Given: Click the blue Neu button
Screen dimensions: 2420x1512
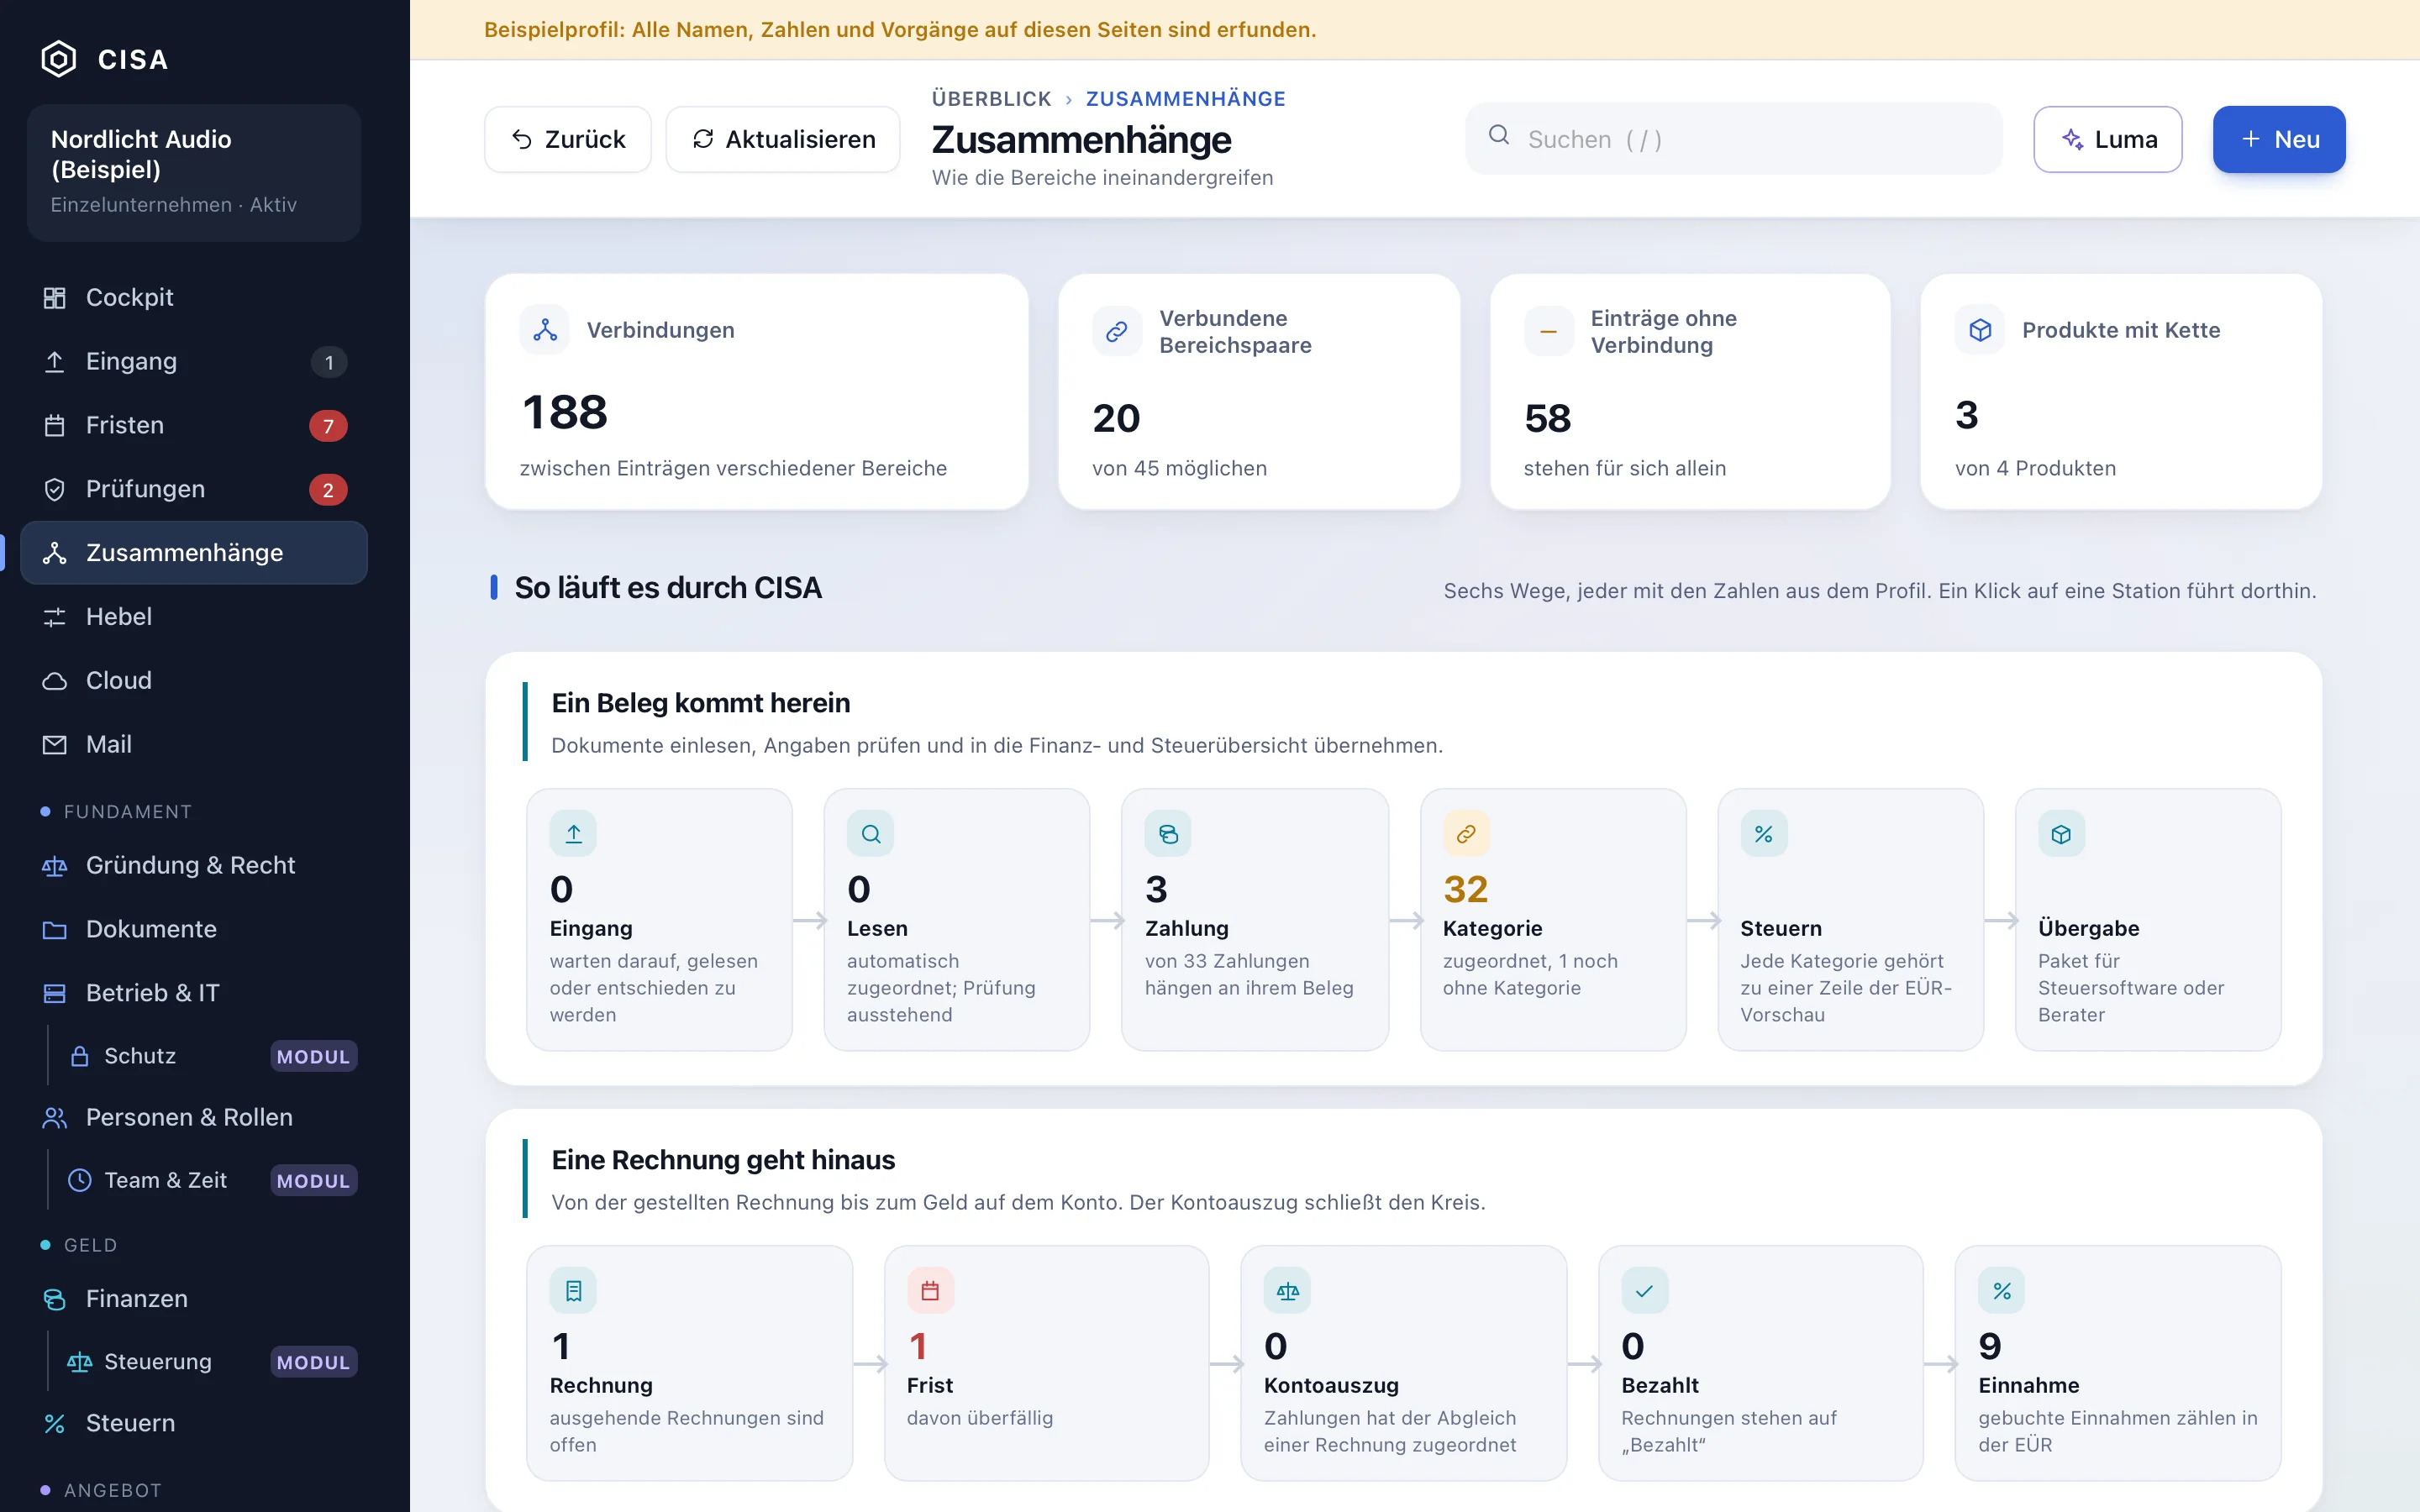Looking at the screenshot, I should coord(2279,139).
